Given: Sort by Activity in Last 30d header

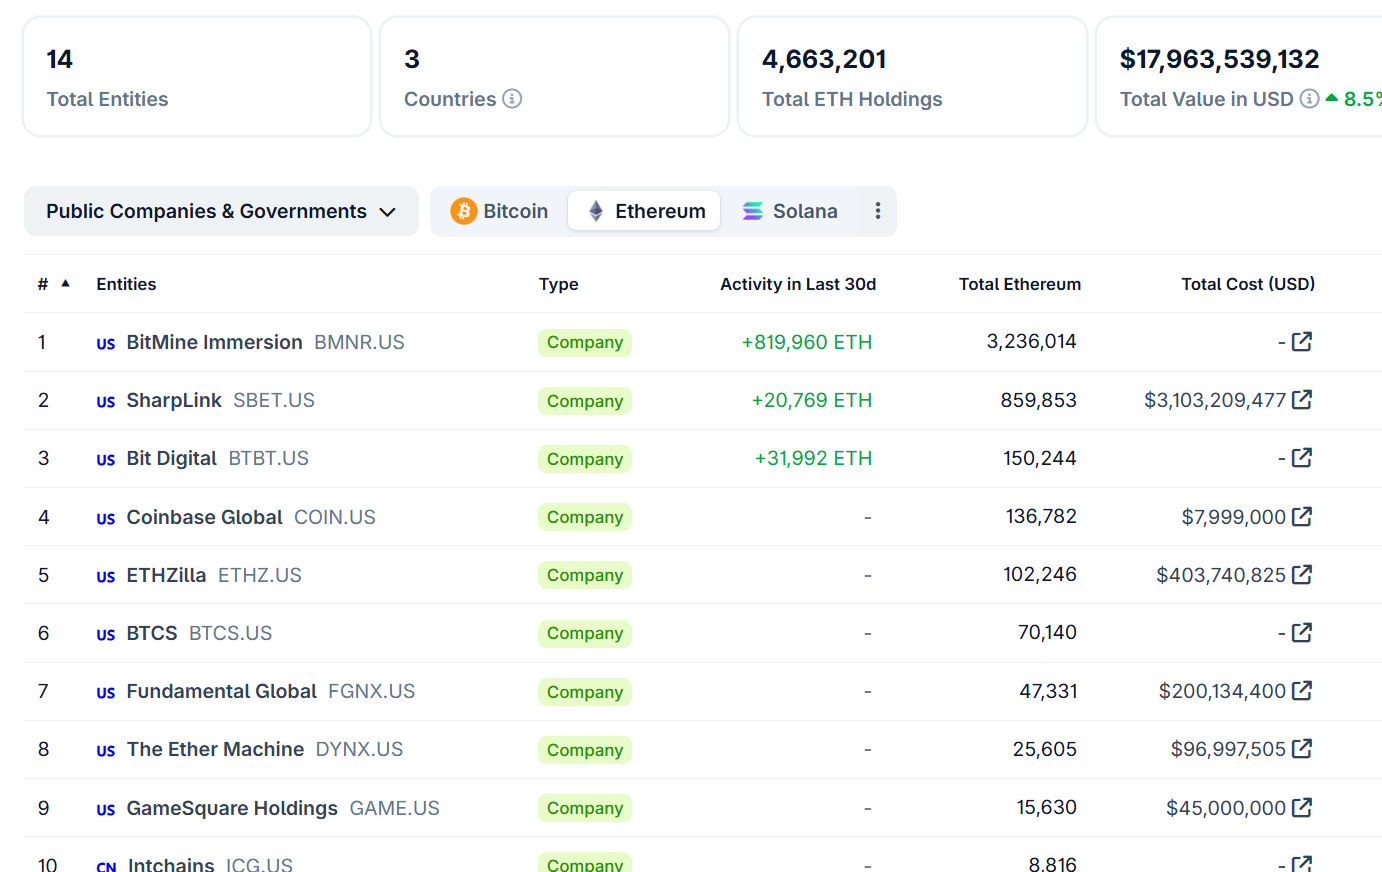Looking at the screenshot, I should tap(797, 284).
